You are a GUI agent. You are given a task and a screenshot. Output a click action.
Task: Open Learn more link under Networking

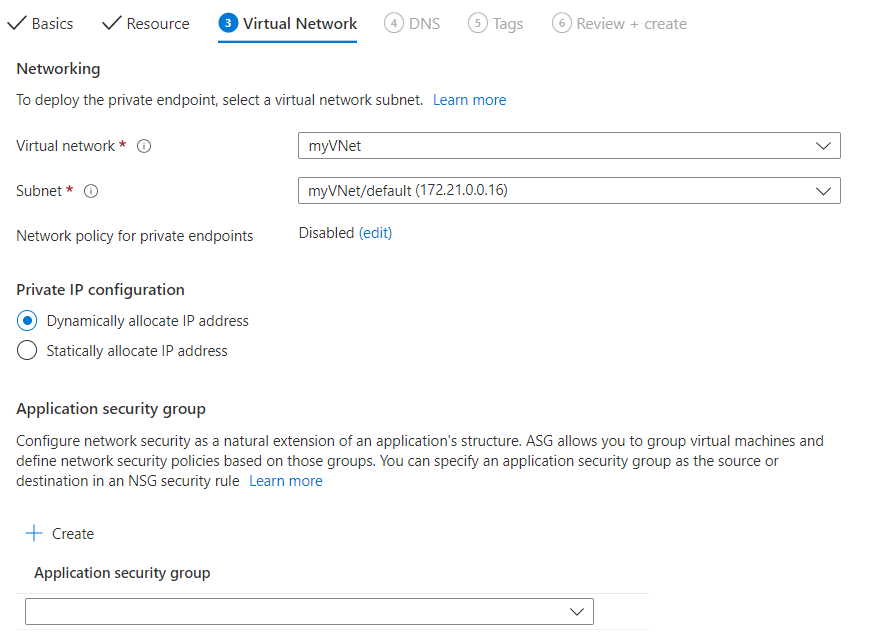[469, 100]
